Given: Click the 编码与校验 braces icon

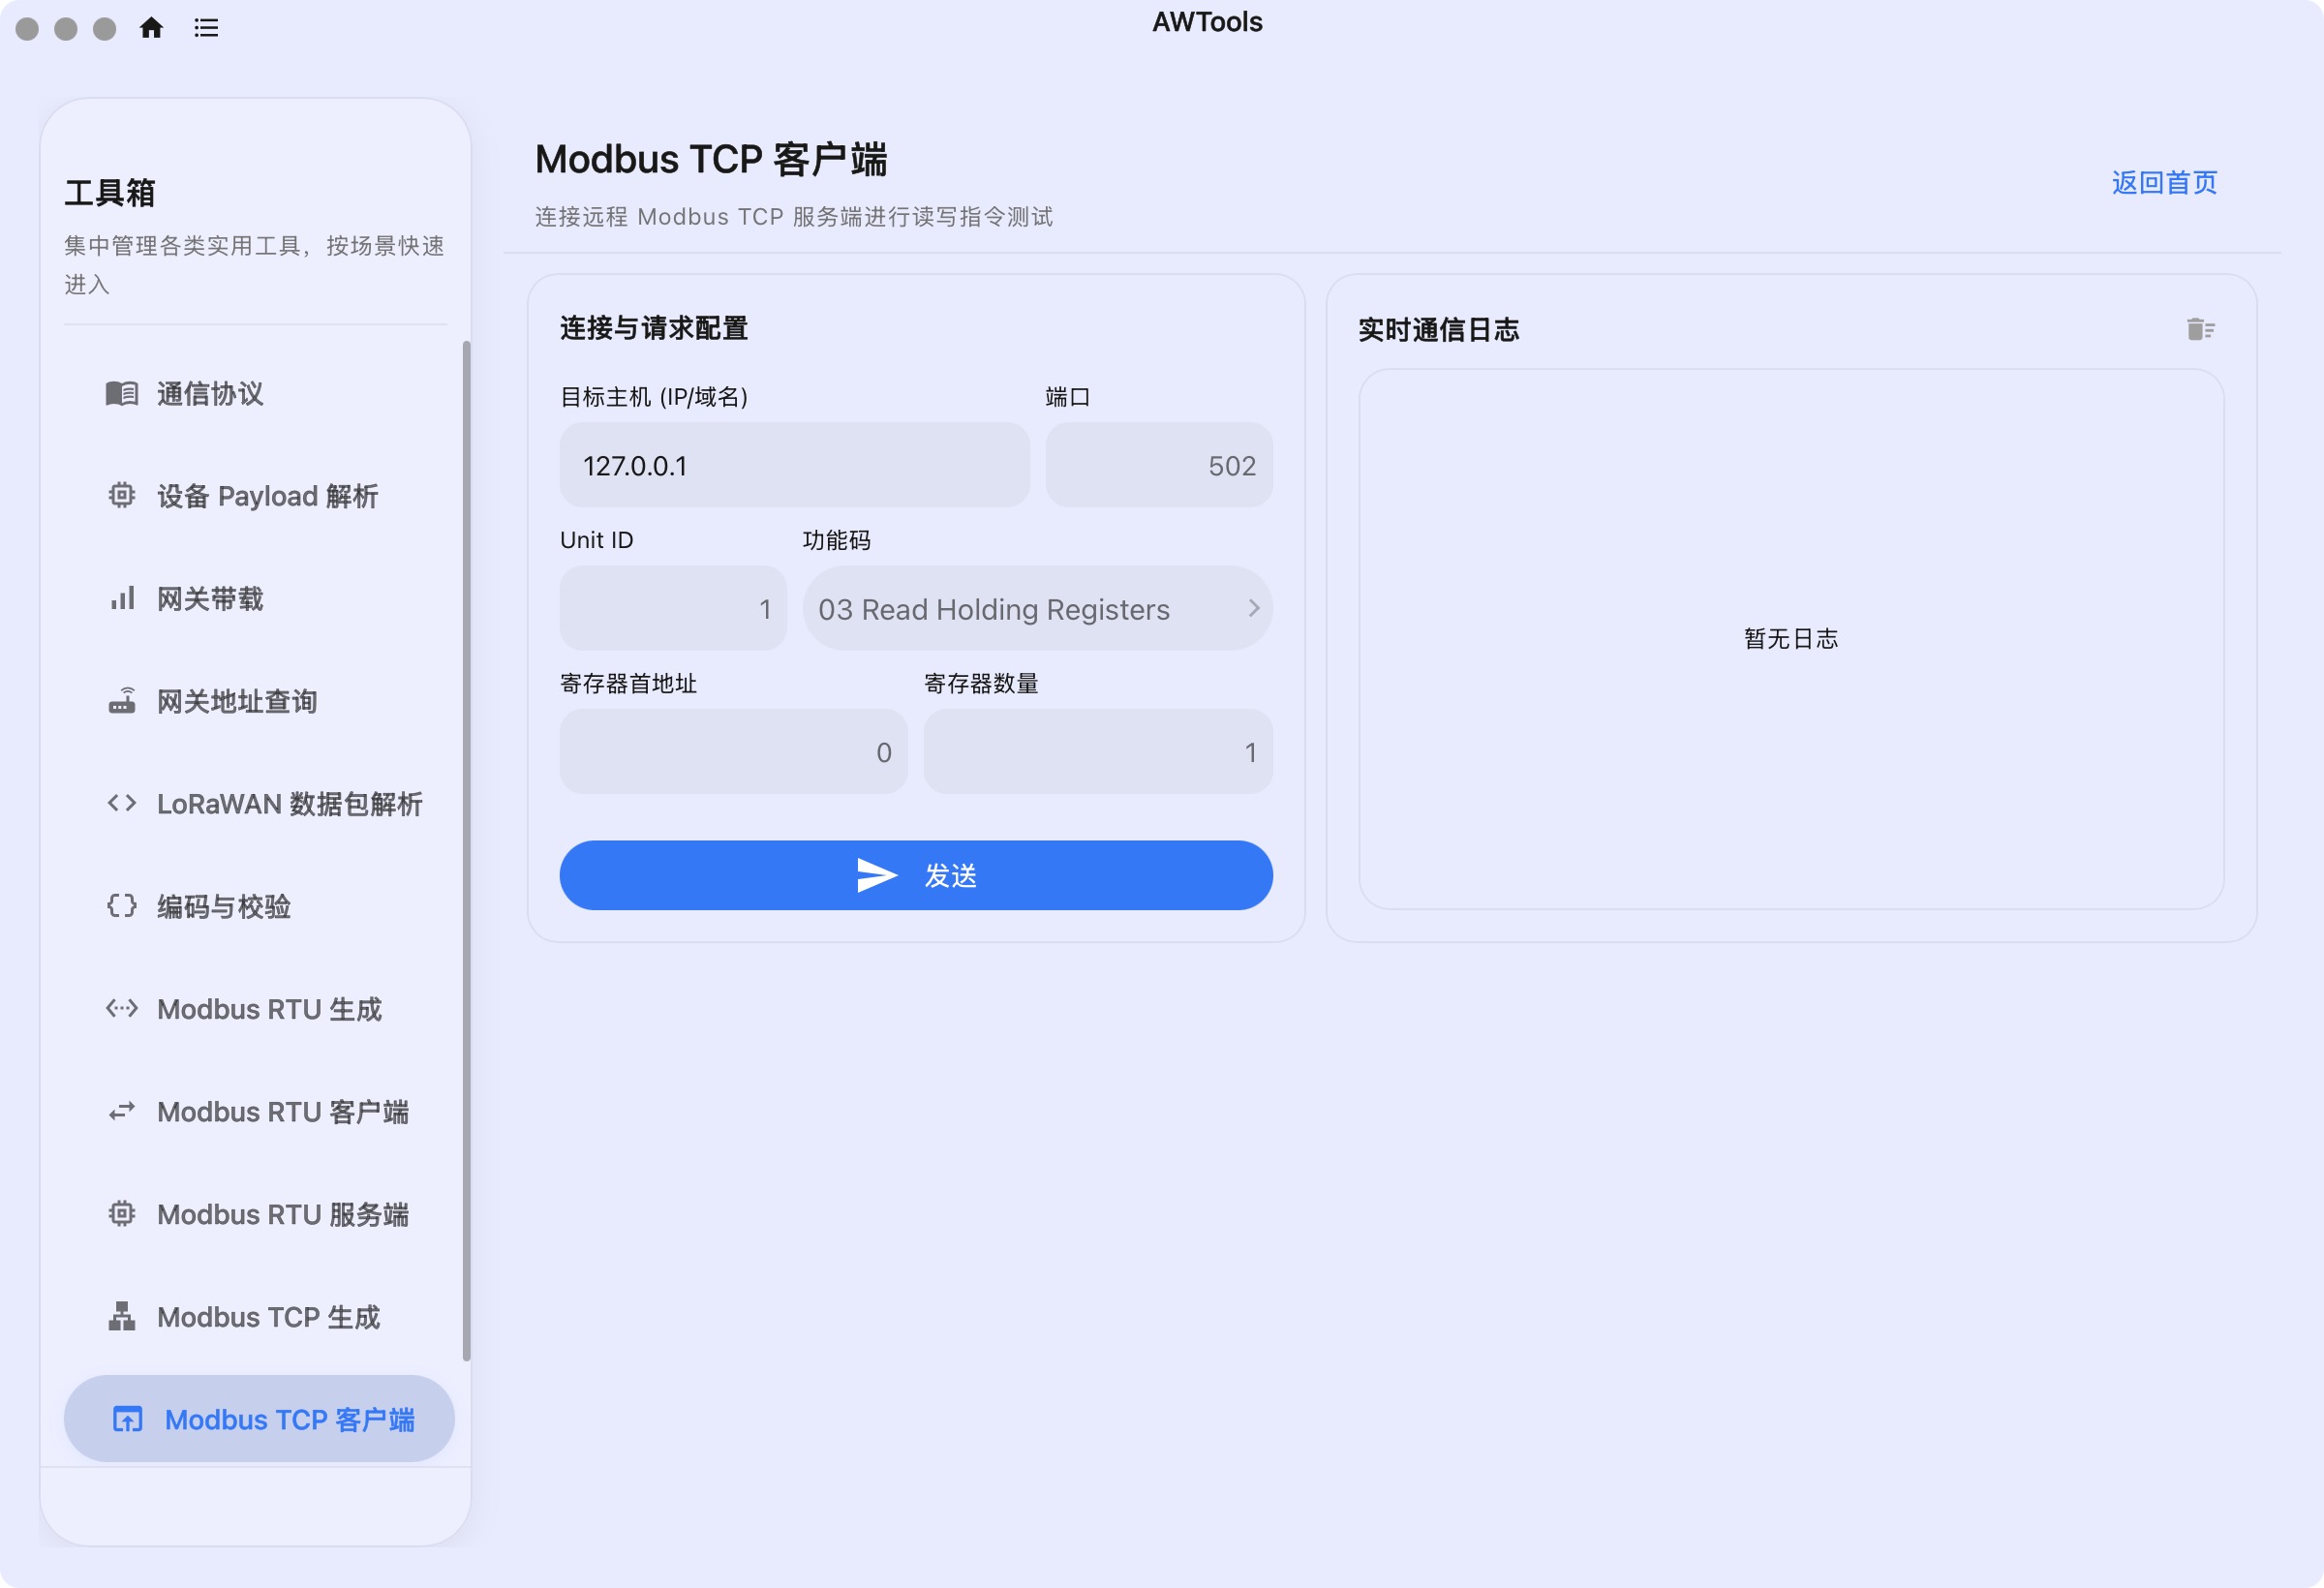Looking at the screenshot, I should coord(122,906).
